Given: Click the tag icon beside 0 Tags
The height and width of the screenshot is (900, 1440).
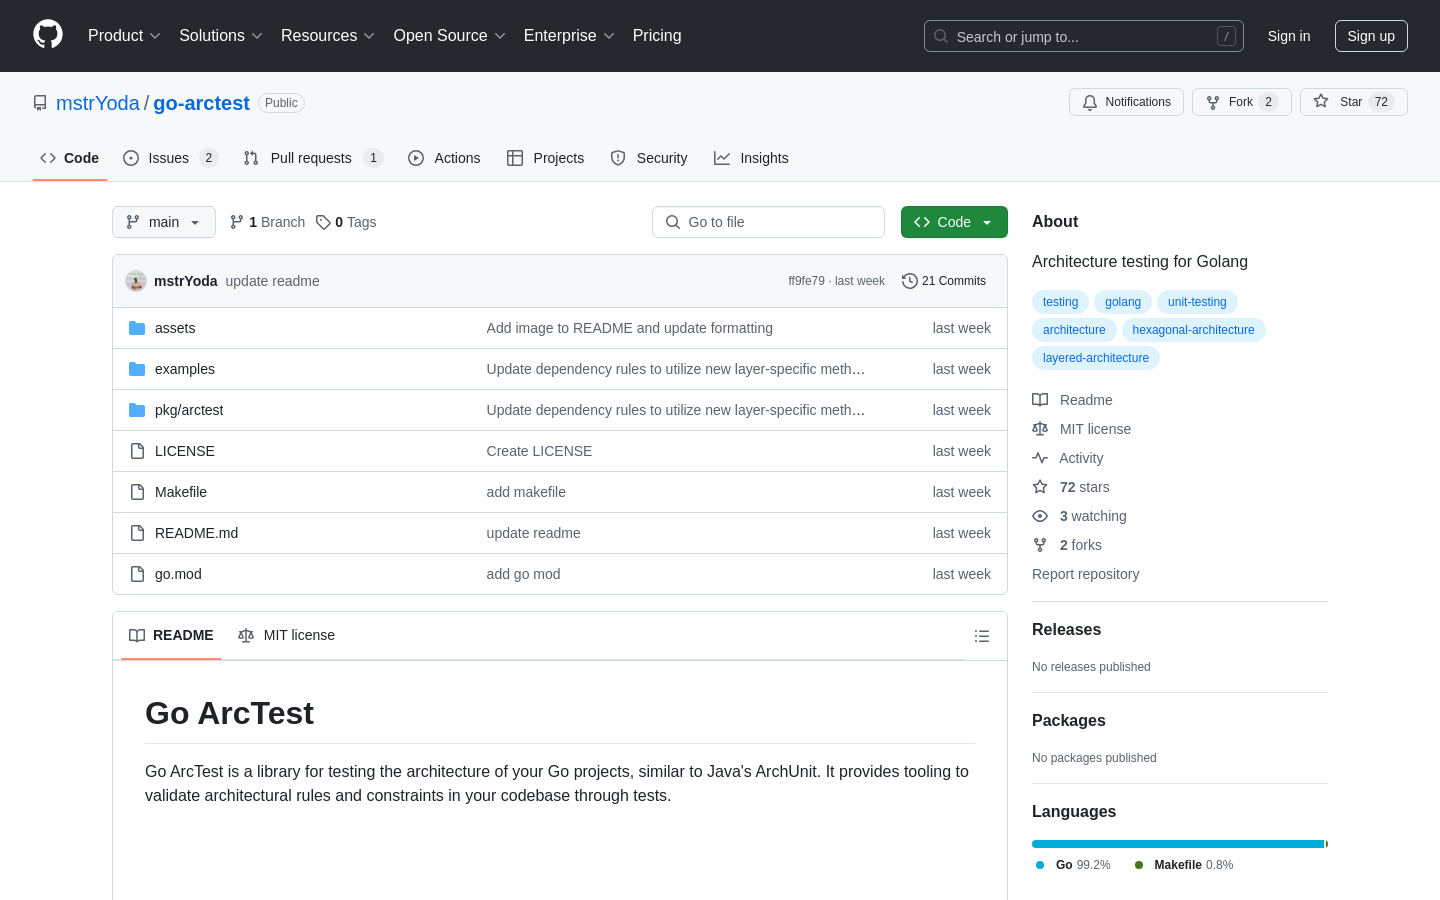Looking at the screenshot, I should pyautogui.click(x=323, y=222).
